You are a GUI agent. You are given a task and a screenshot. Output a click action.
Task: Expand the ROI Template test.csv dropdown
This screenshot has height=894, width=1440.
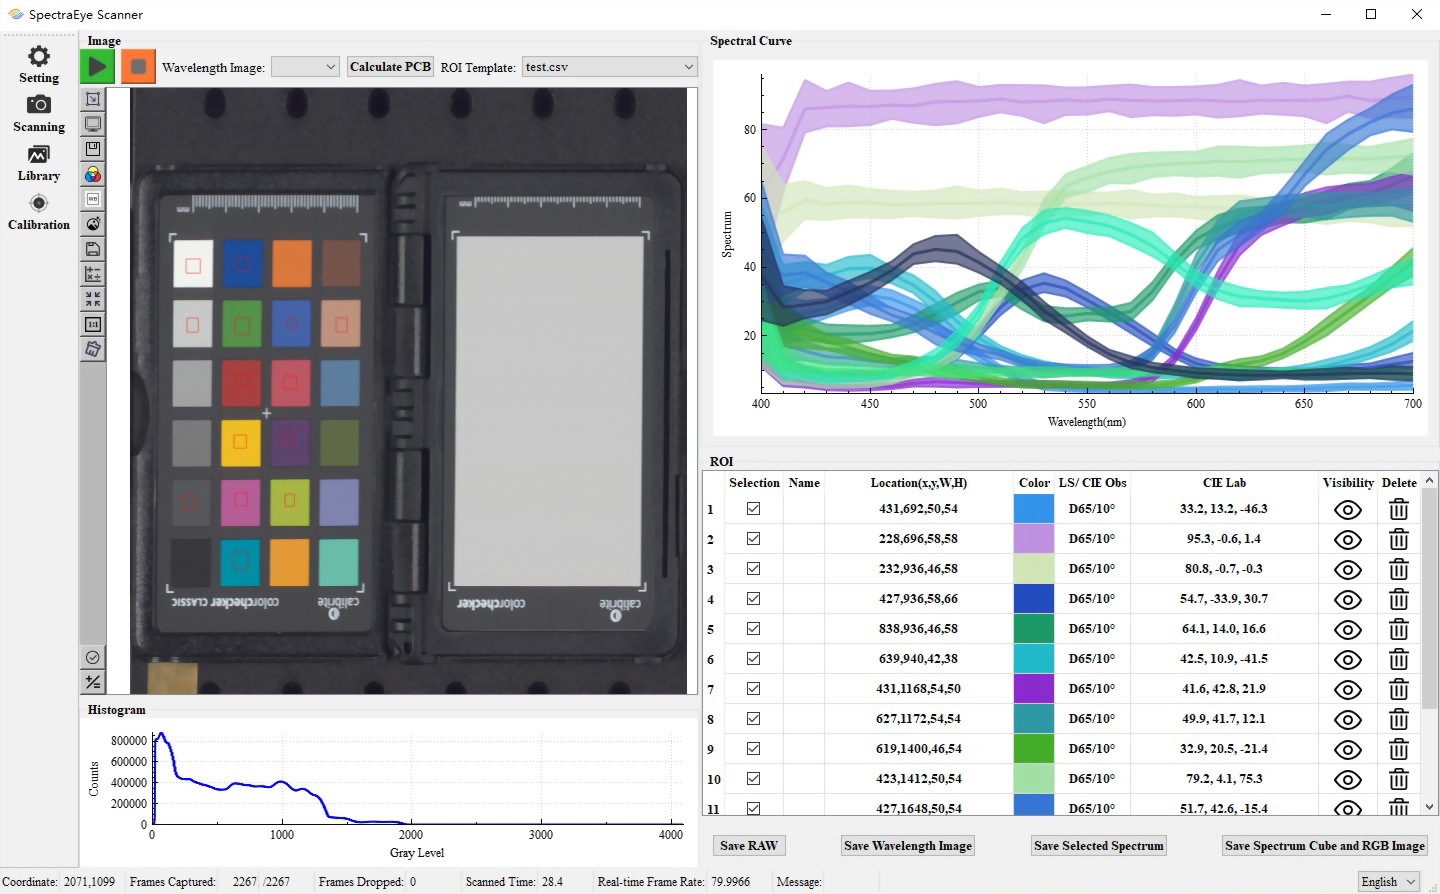click(610, 67)
